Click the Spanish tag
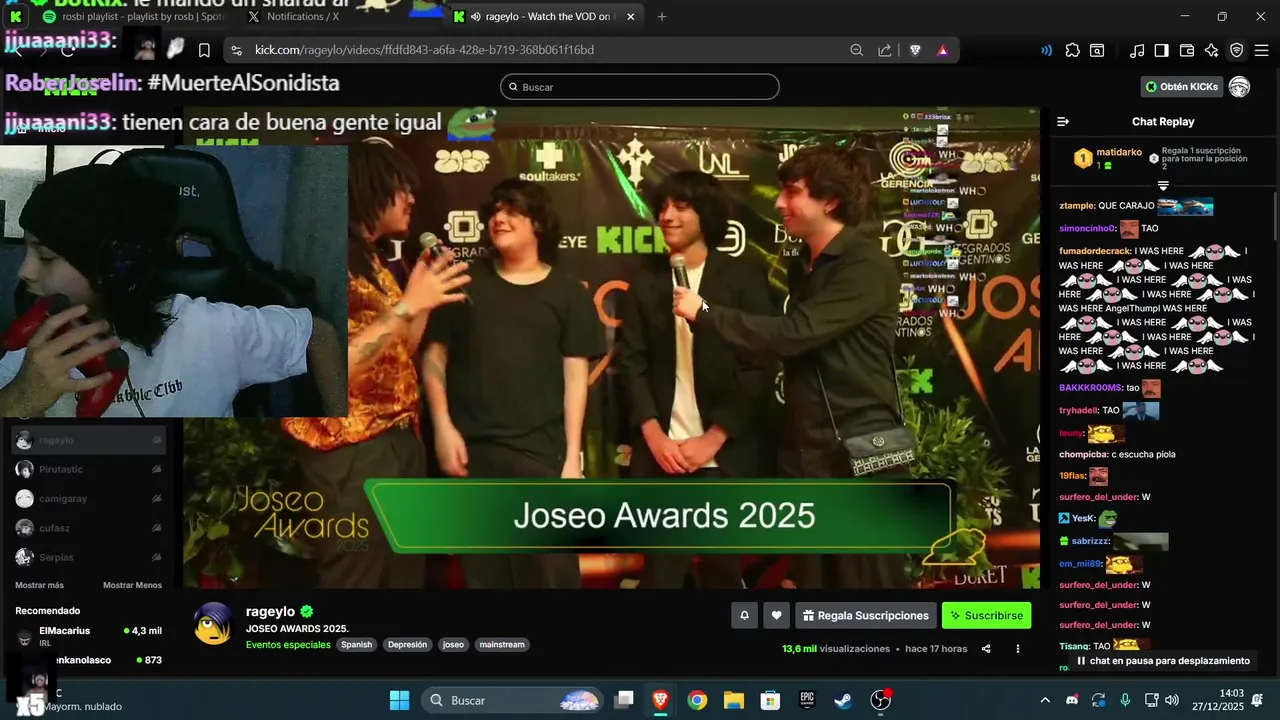The image size is (1280, 720). click(356, 645)
